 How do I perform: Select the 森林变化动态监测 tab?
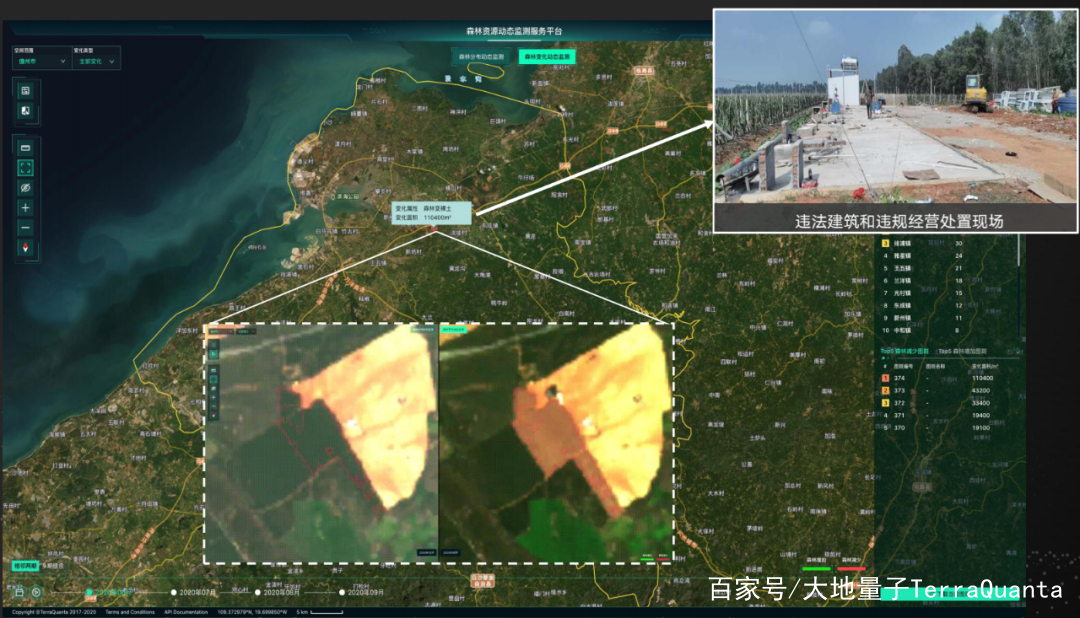click(x=547, y=56)
